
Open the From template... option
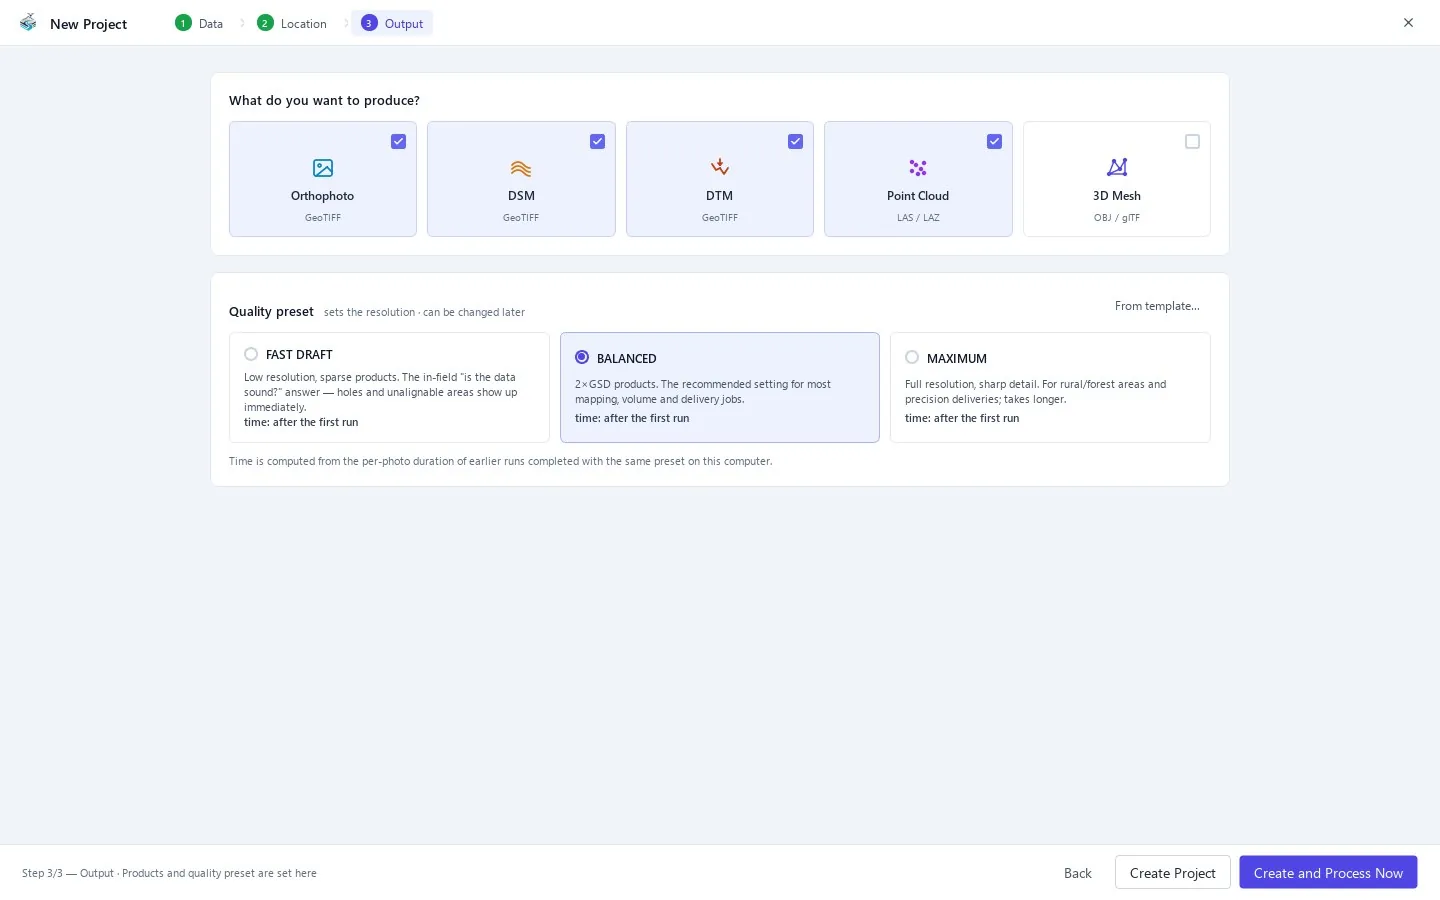(1157, 306)
